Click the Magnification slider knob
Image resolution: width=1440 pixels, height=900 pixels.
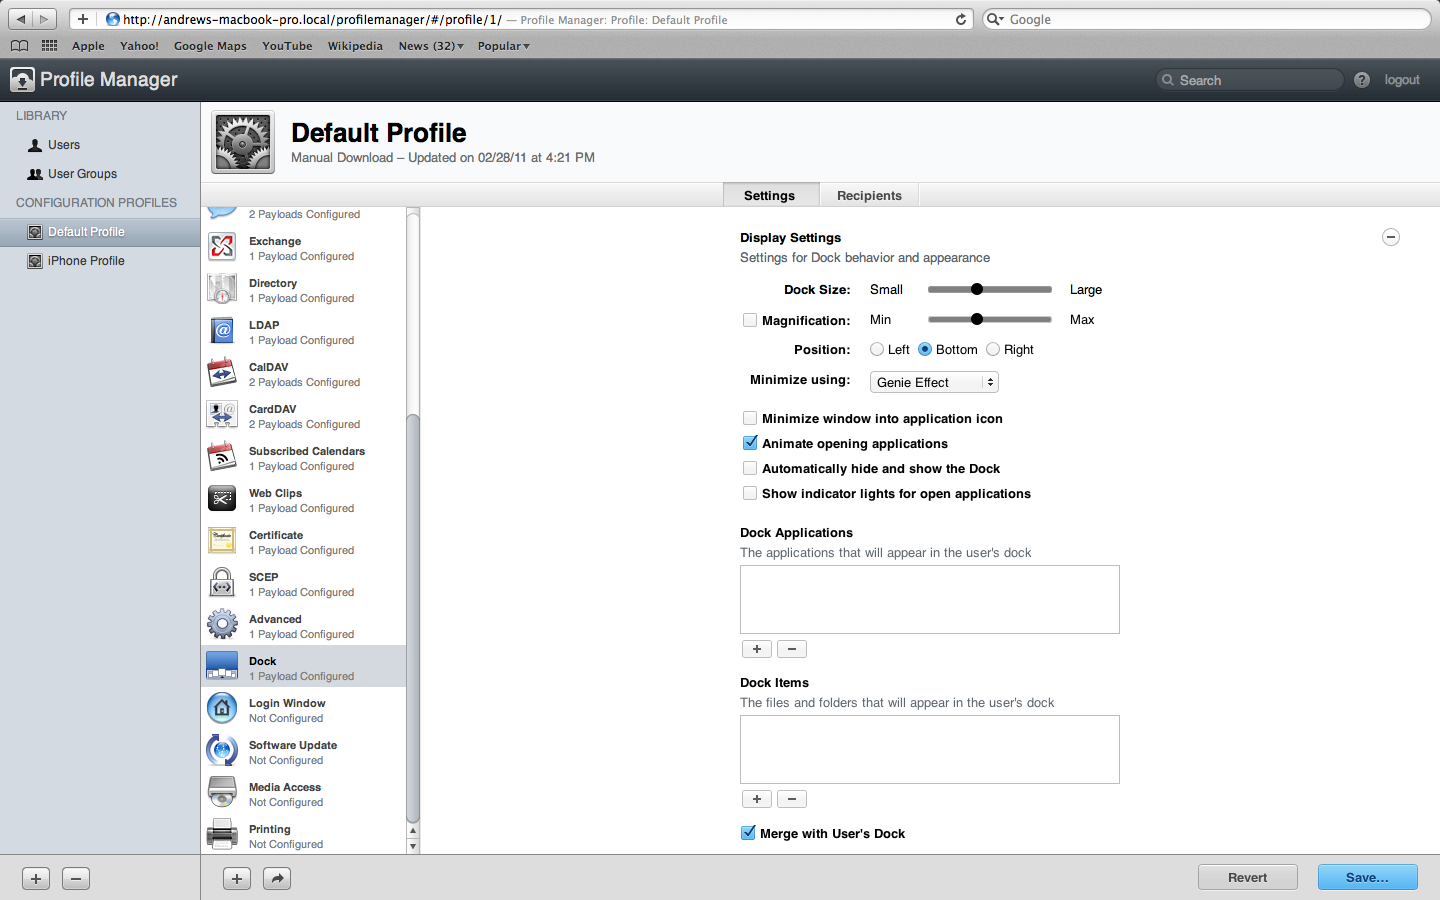(977, 319)
